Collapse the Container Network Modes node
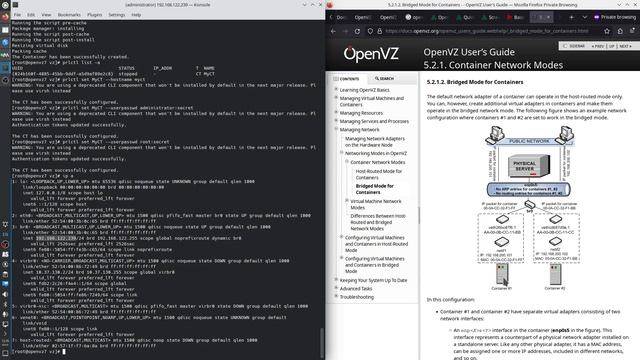 click(347, 162)
